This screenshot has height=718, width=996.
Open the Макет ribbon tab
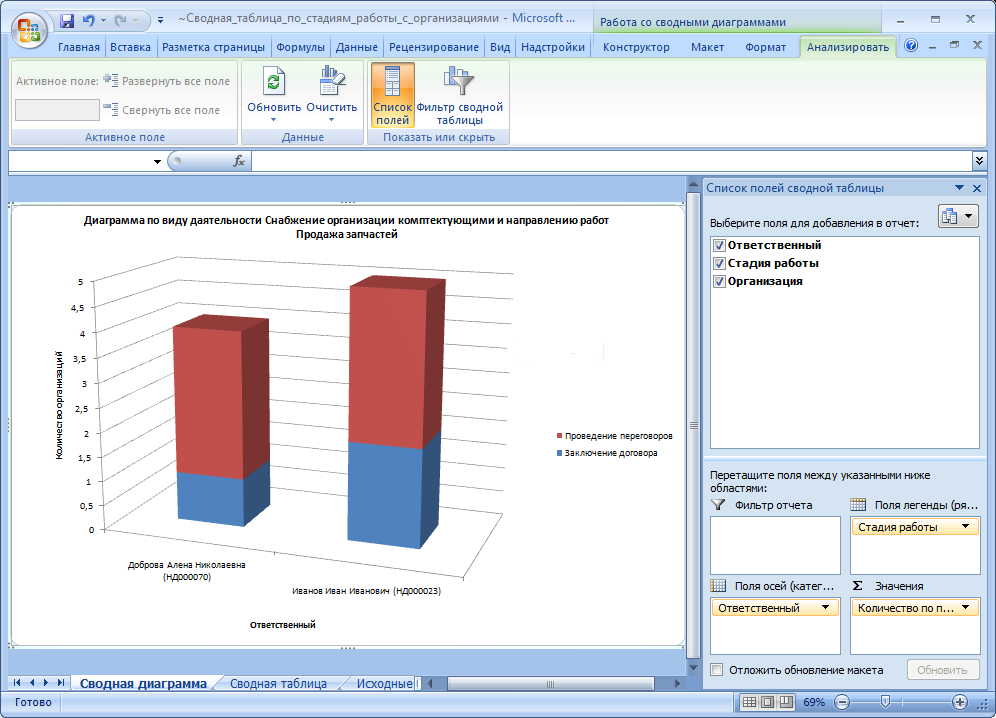click(707, 47)
